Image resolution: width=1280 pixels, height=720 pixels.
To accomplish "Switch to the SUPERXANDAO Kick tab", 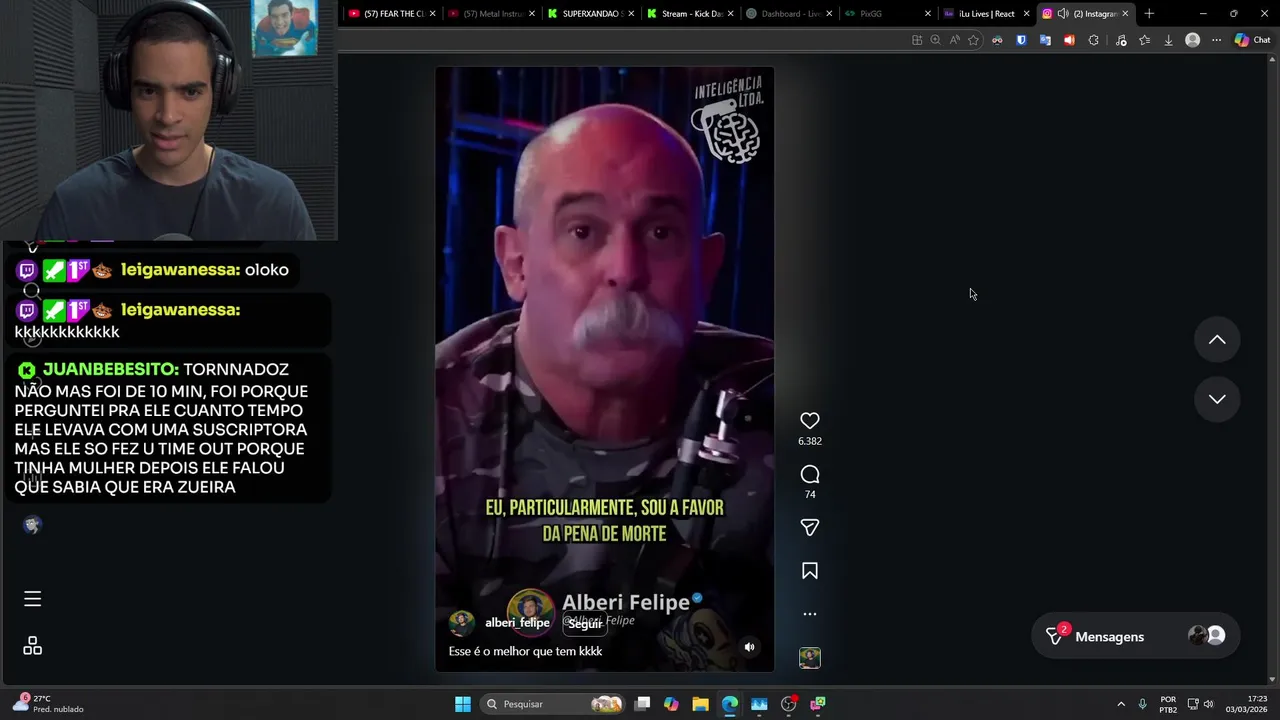I will (x=590, y=14).
